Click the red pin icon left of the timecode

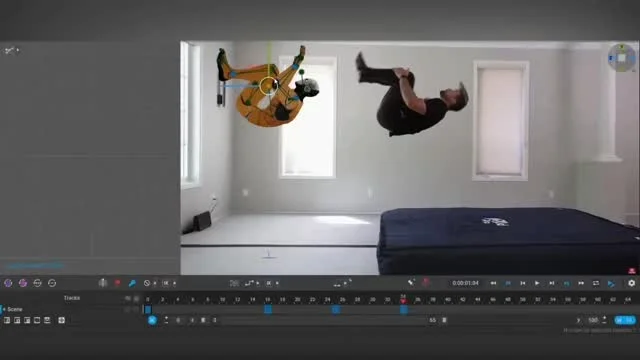pyautogui.click(x=426, y=282)
